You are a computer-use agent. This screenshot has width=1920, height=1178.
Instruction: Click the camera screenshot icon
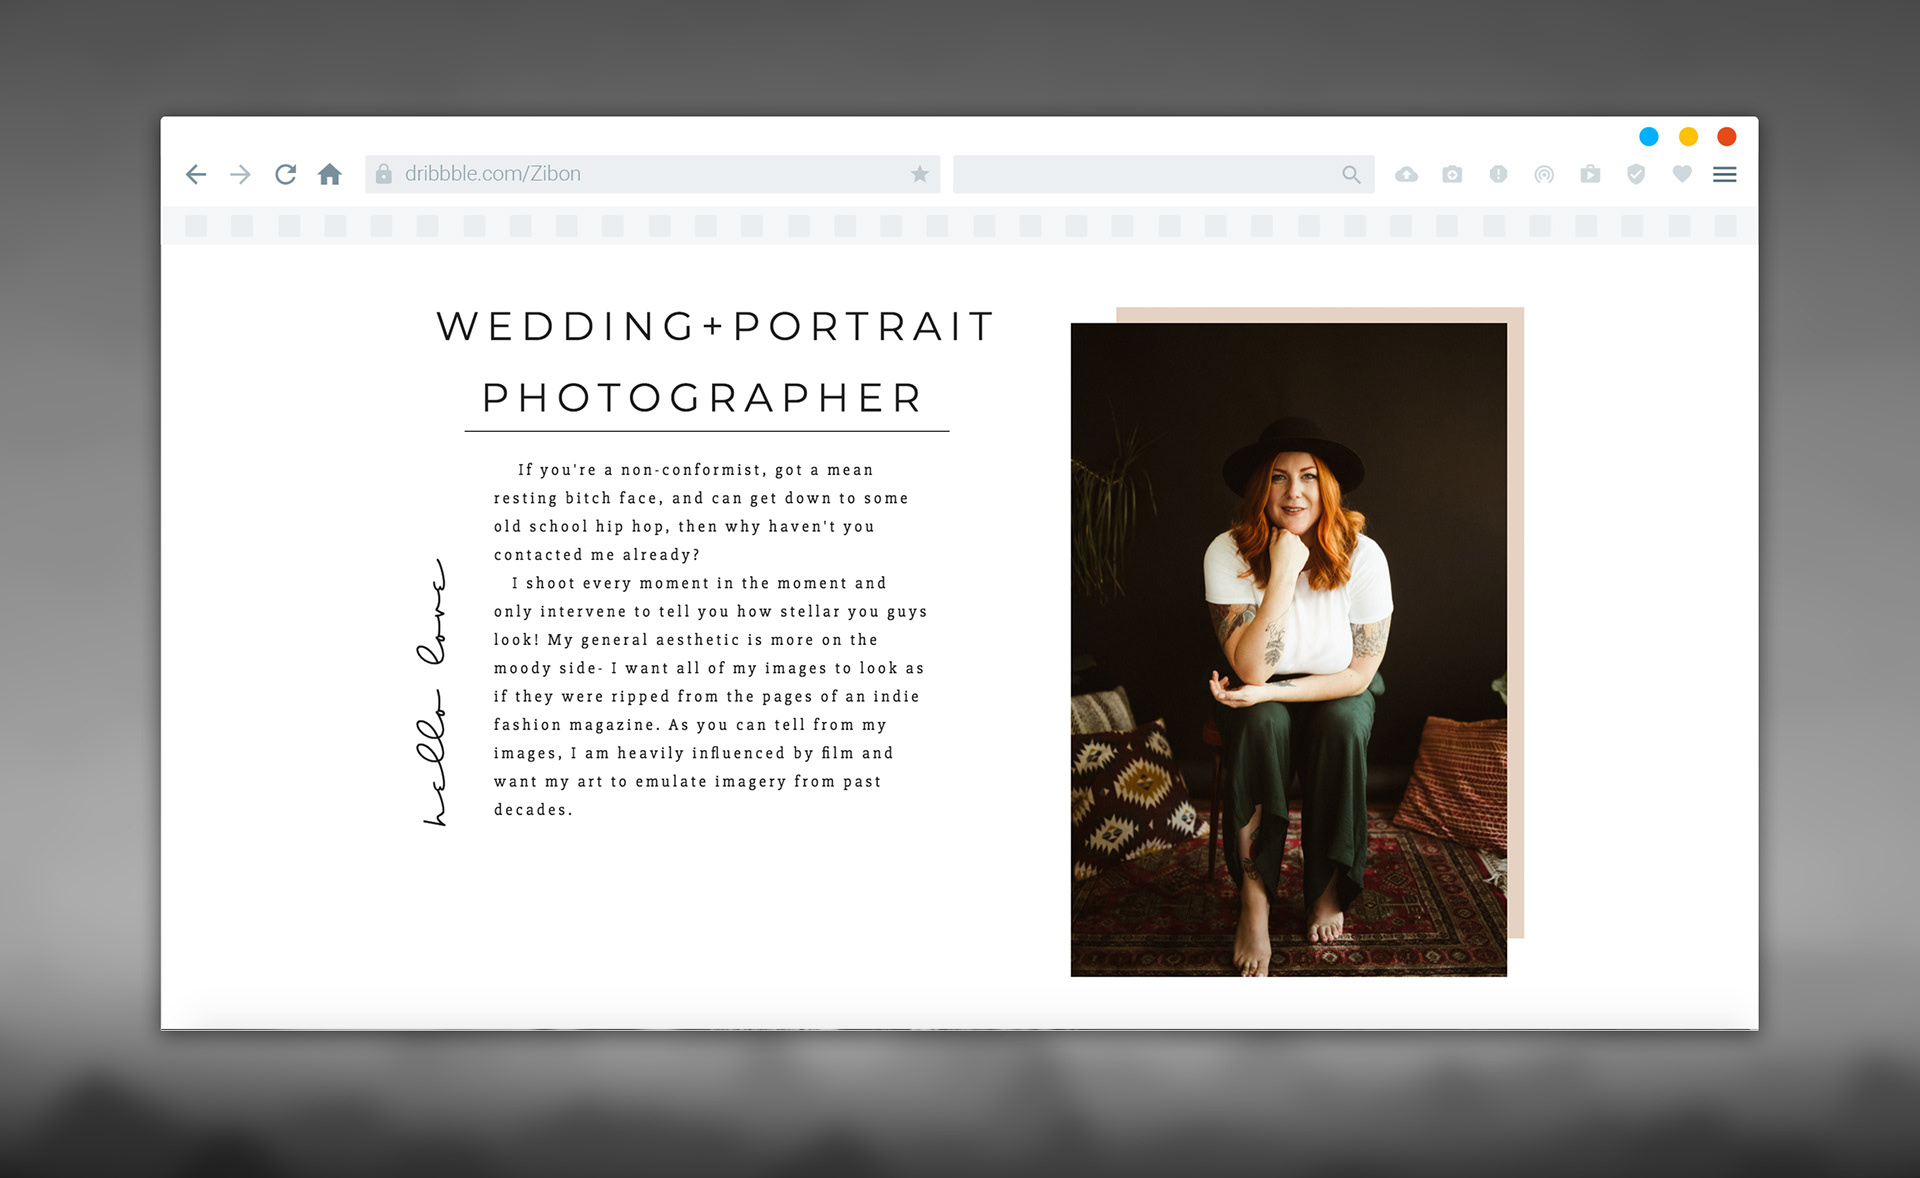(x=1452, y=174)
